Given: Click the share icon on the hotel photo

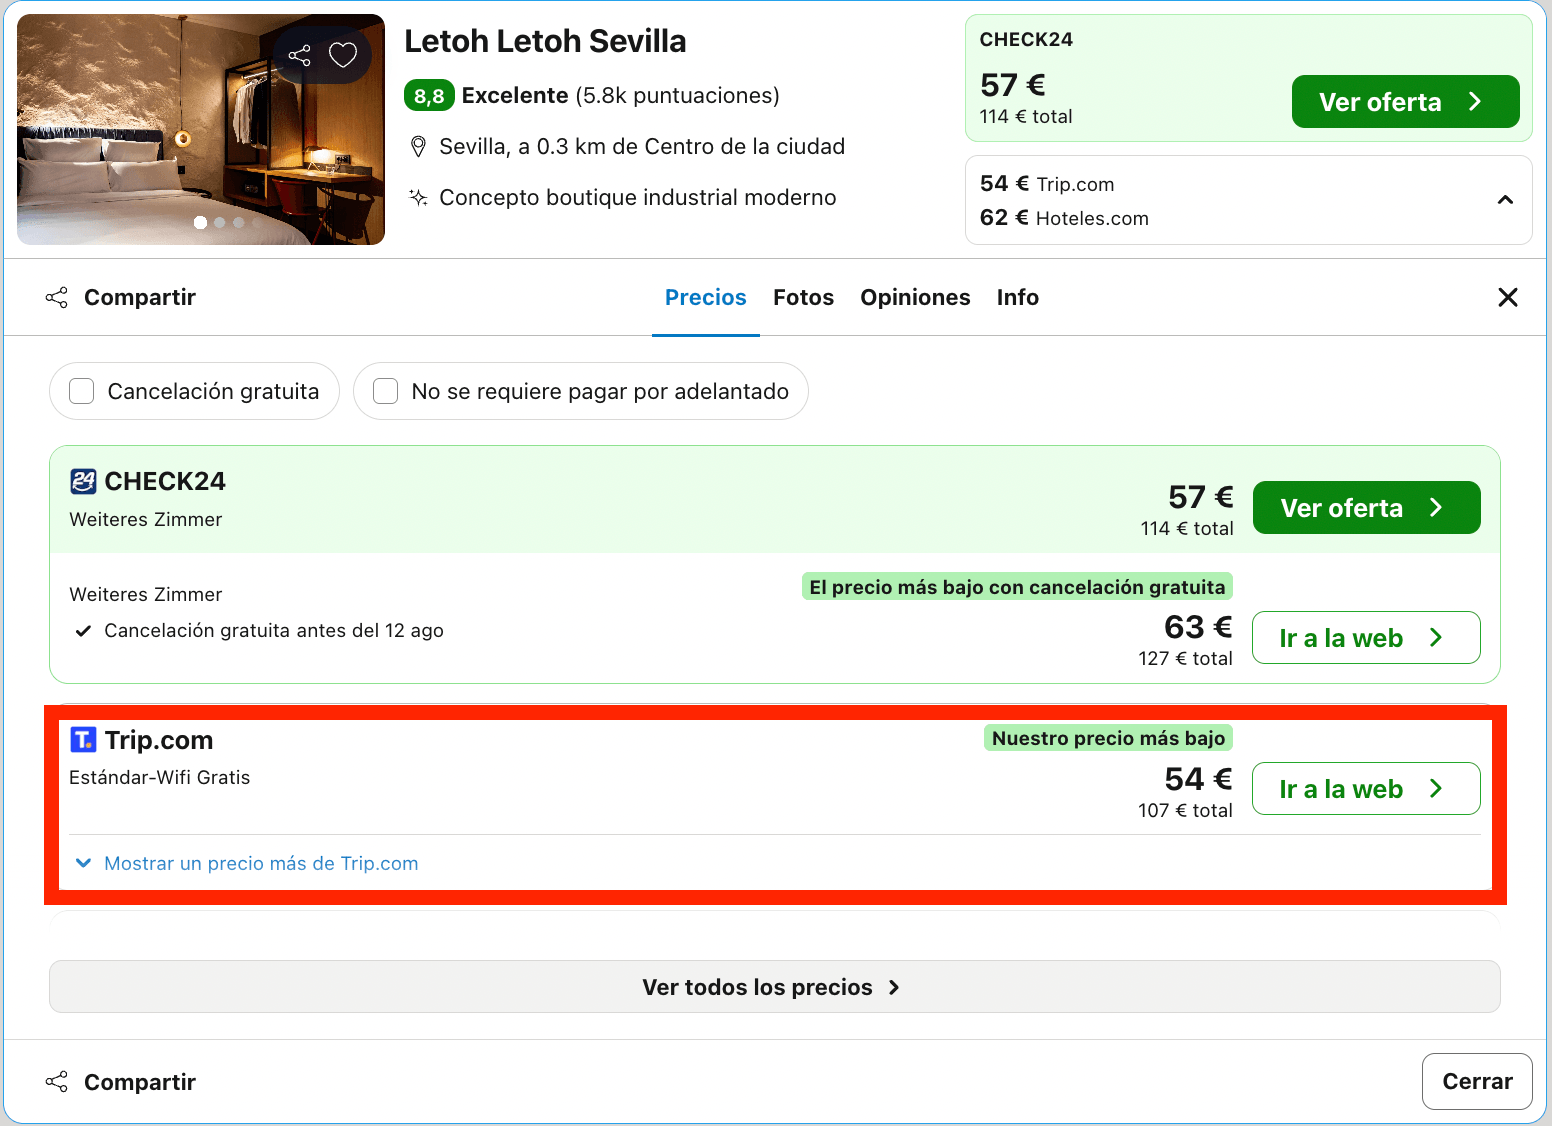Looking at the screenshot, I should 299,56.
